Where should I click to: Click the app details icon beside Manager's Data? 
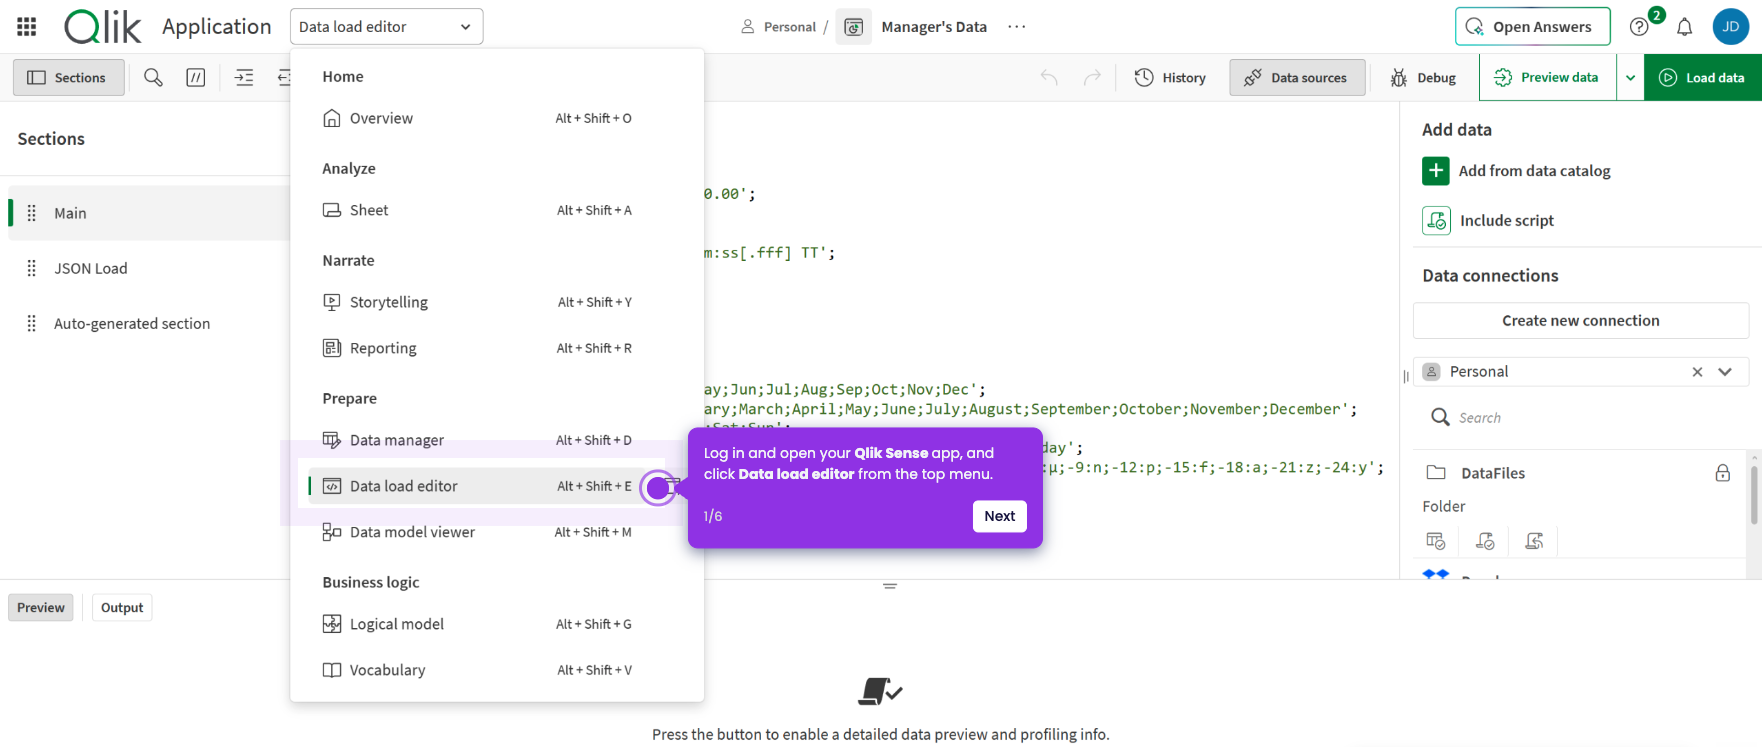(x=853, y=27)
